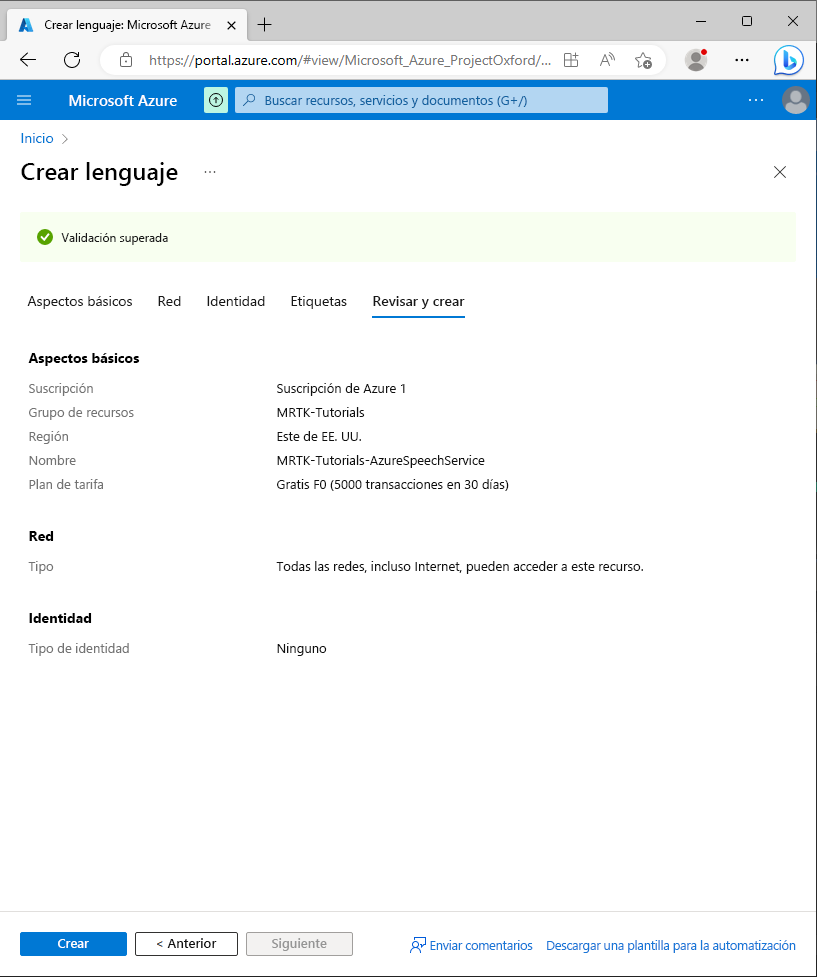The width and height of the screenshot is (817, 977).
Task: Click name MRTK-Tutorials-AzureSpeechService
Action: point(380,460)
